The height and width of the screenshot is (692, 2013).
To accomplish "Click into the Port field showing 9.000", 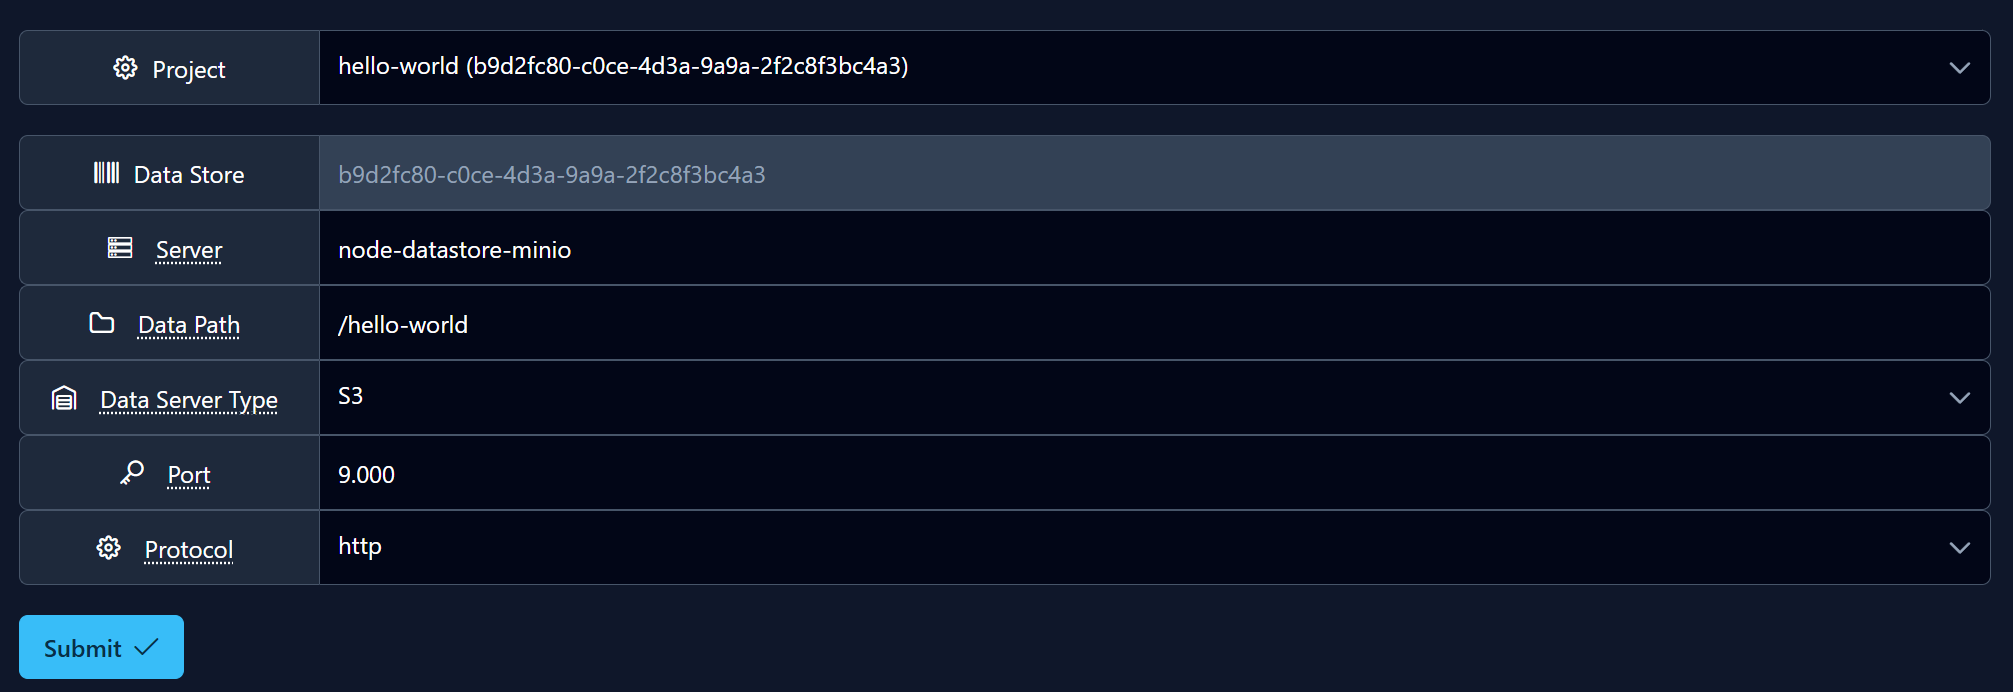I will click(x=1154, y=473).
